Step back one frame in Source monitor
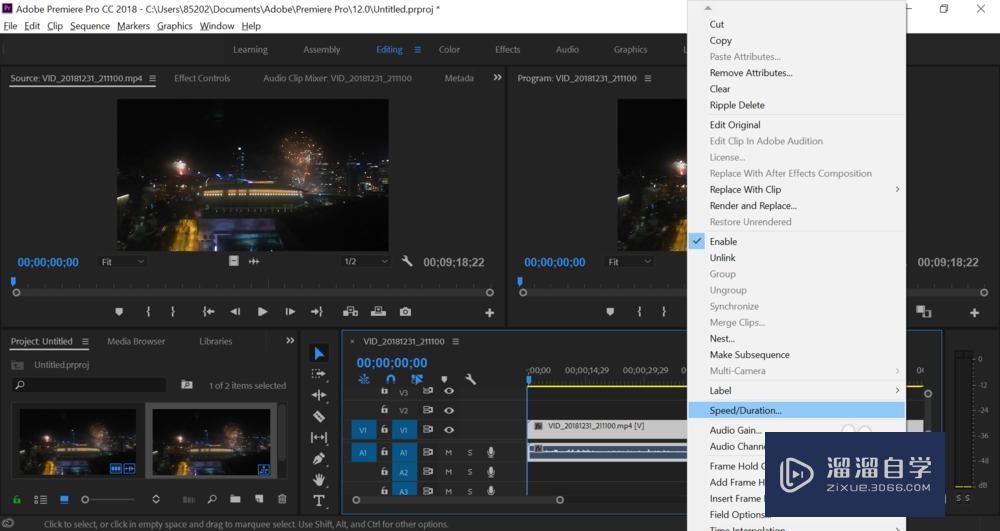The width and height of the screenshot is (1000, 531). point(235,312)
